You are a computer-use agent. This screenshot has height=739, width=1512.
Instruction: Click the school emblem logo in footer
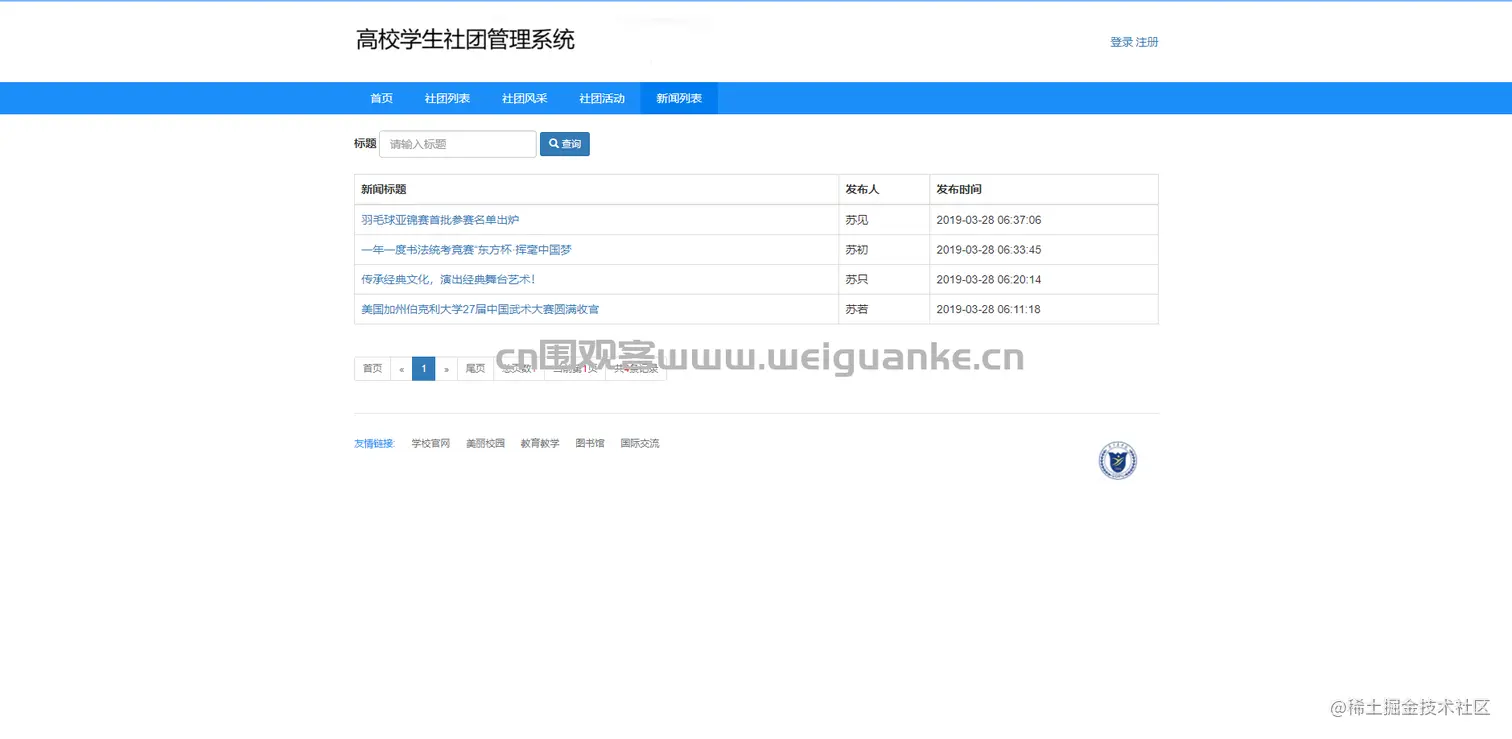tap(1117, 461)
